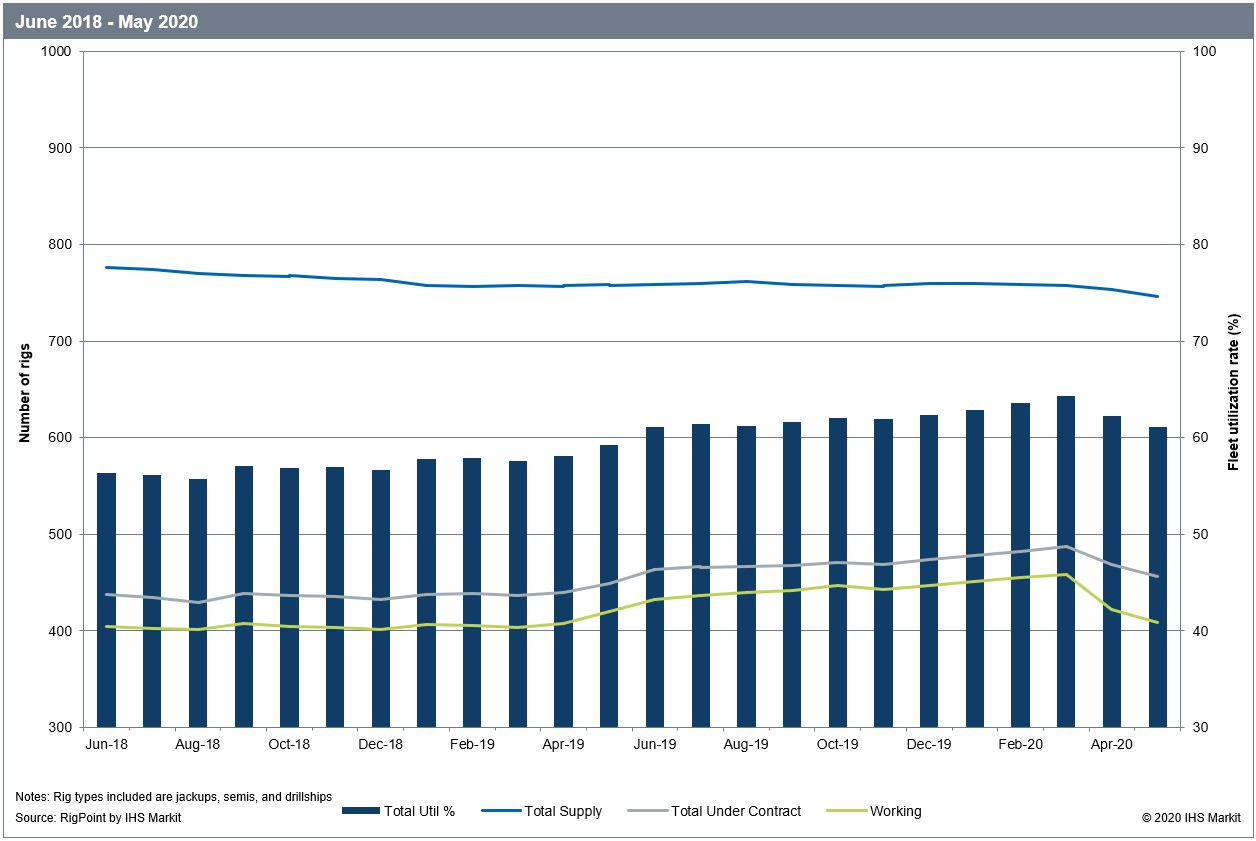Click the blue Total Supply legend line marker
Screen dimensions: 1256x841
click(x=501, y=811)
